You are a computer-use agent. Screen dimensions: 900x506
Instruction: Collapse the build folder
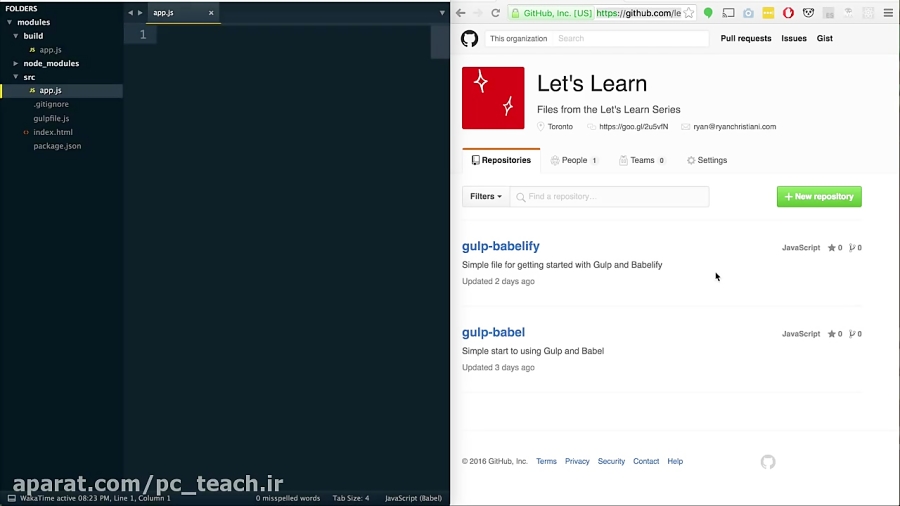pyautogui.click(x=16, y=36)
